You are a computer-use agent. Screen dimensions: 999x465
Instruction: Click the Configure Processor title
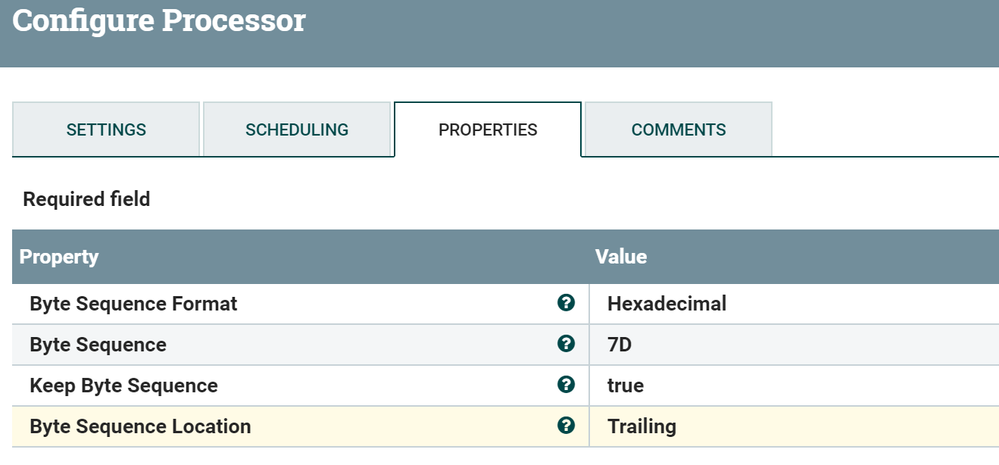coord(159,21)
